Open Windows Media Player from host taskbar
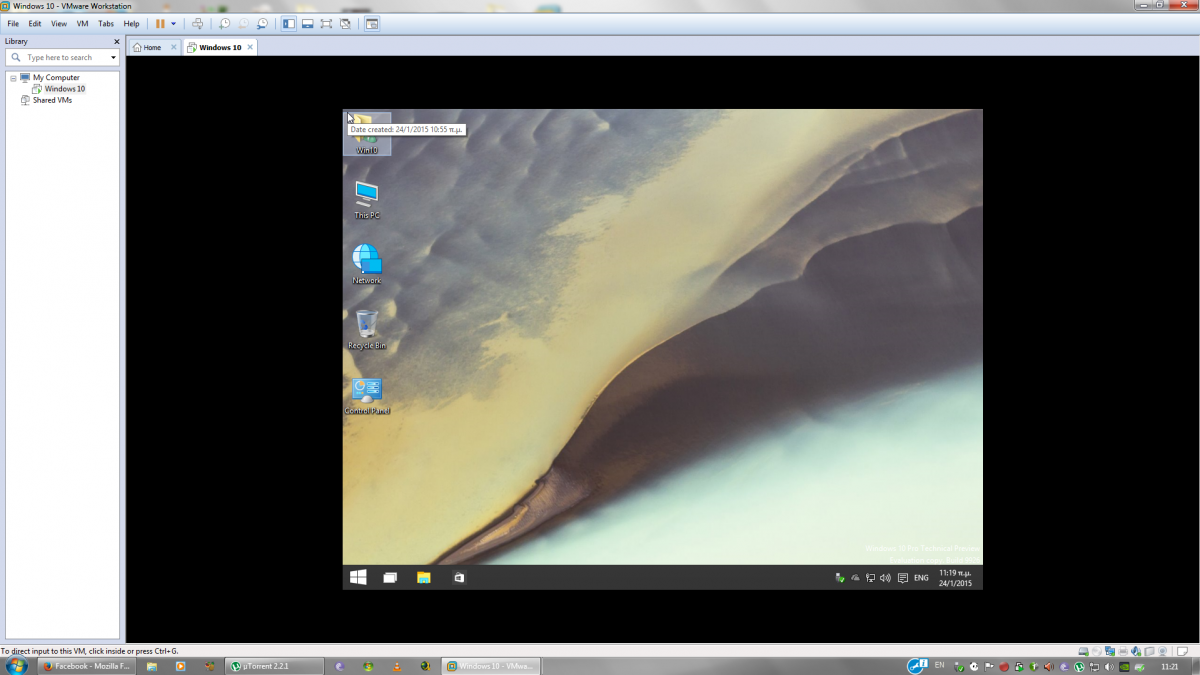 (181, 666)
